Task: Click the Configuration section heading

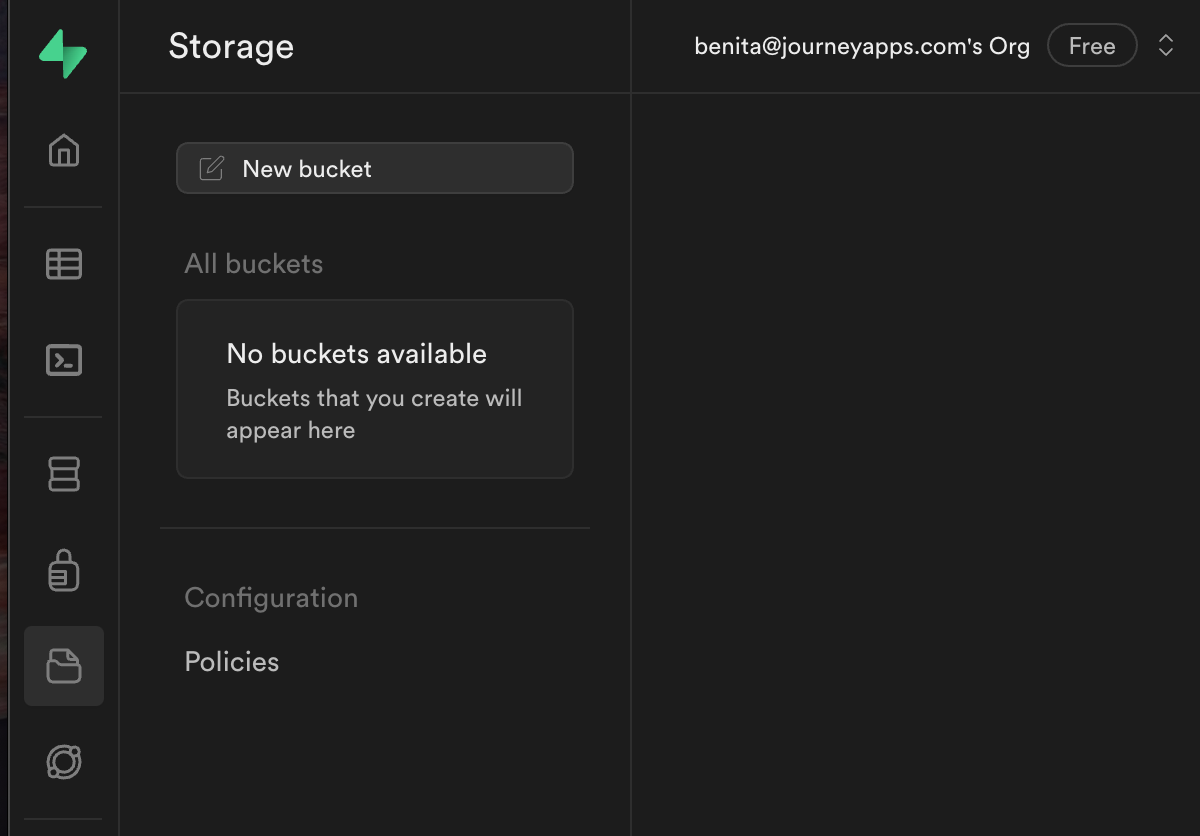Action: pyautogui.click(x=271, y=598)
